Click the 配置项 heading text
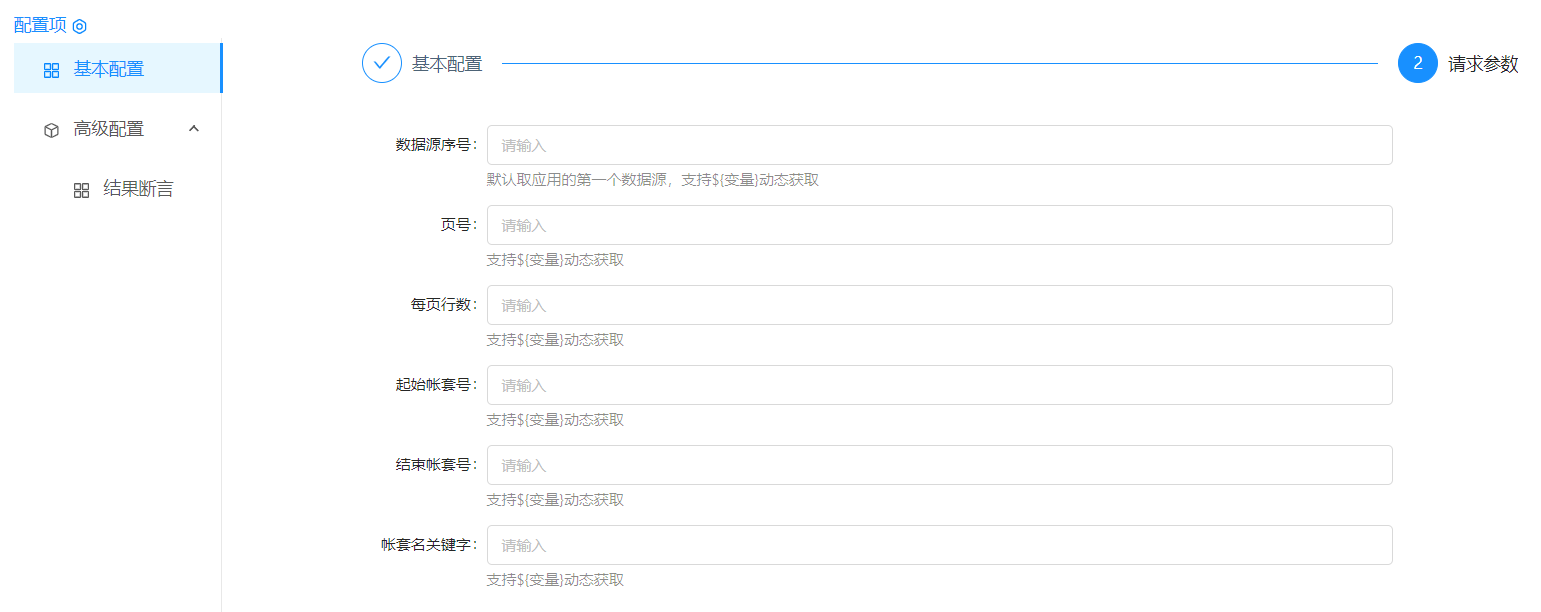1541x612 pixels. 40,25
